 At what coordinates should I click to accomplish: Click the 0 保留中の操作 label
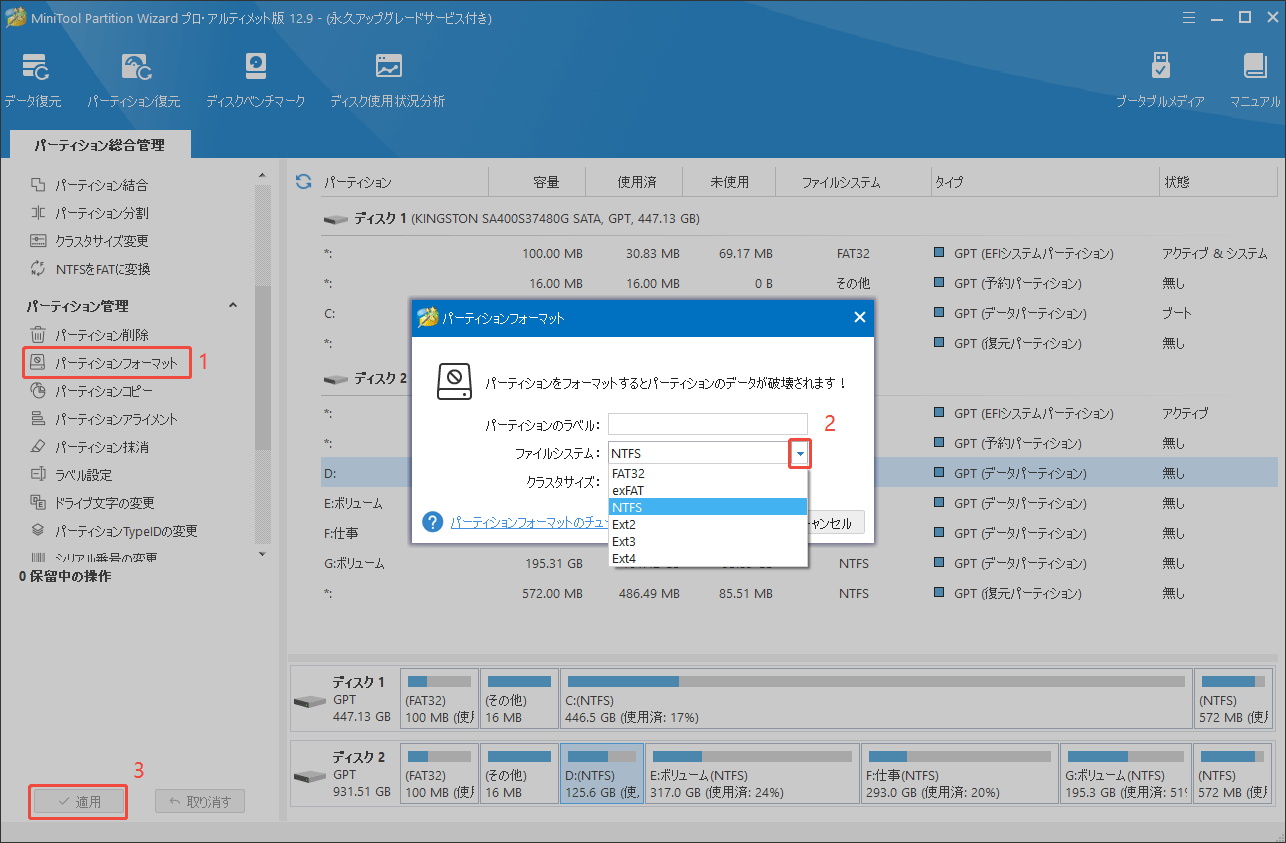click(65, 577)
